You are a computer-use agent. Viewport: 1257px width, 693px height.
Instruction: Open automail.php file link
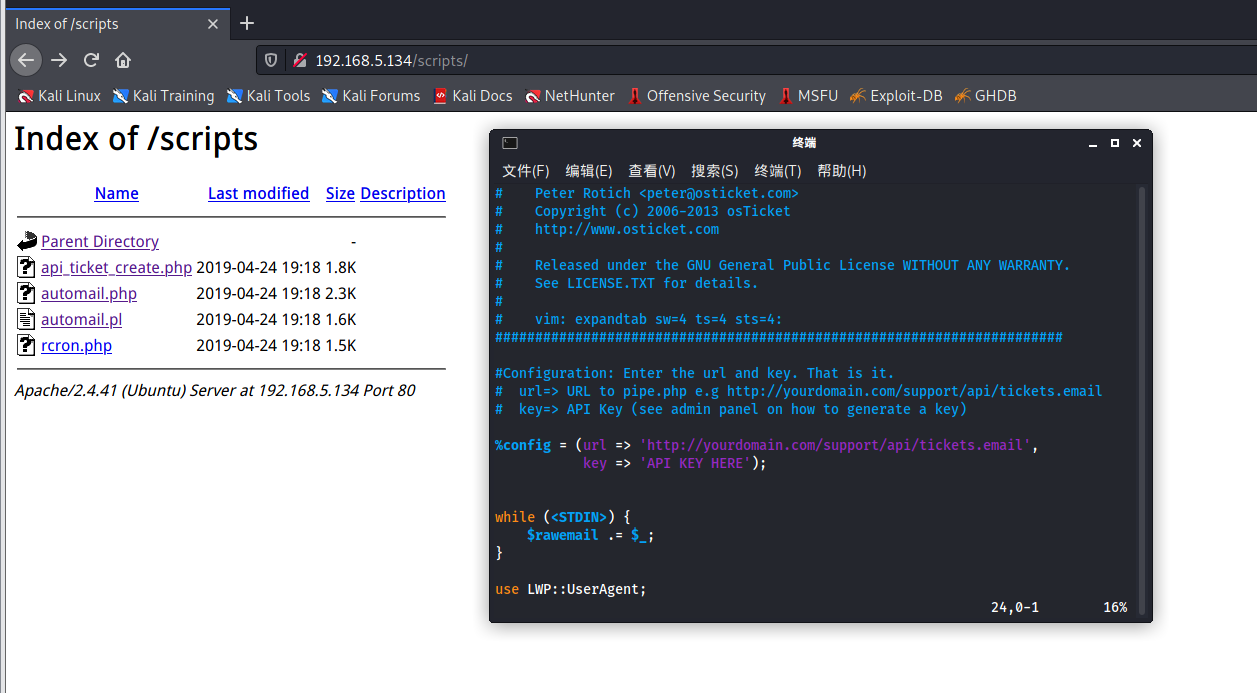[x=89, y=293]
